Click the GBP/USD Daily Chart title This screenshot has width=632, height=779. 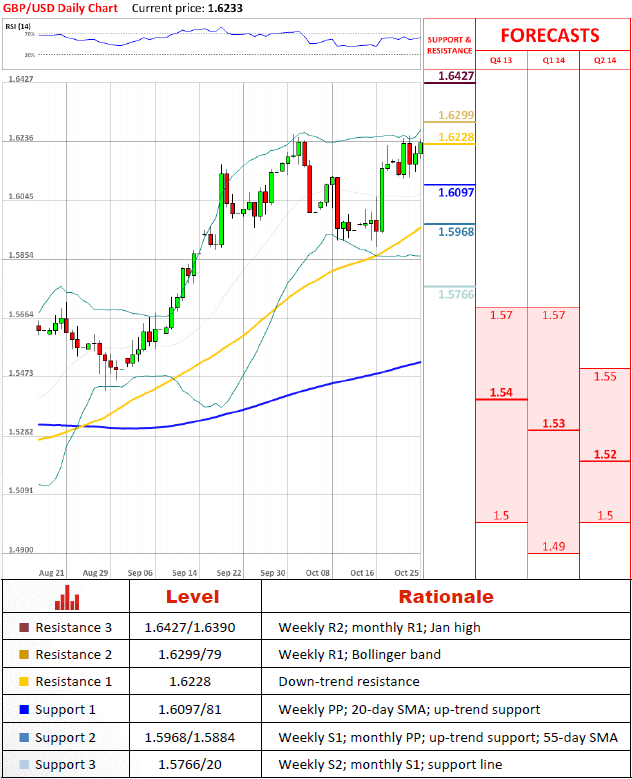pyautogui.click(x=61, y=8)
